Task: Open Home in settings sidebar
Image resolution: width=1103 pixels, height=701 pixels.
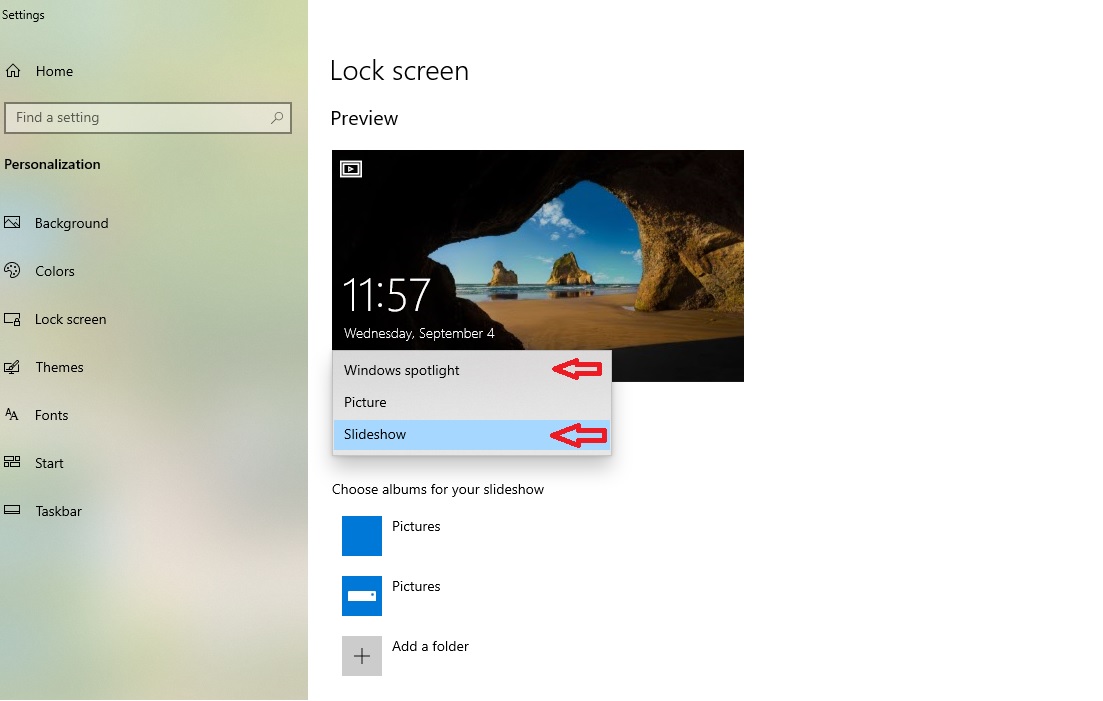Action: [54, 71]
